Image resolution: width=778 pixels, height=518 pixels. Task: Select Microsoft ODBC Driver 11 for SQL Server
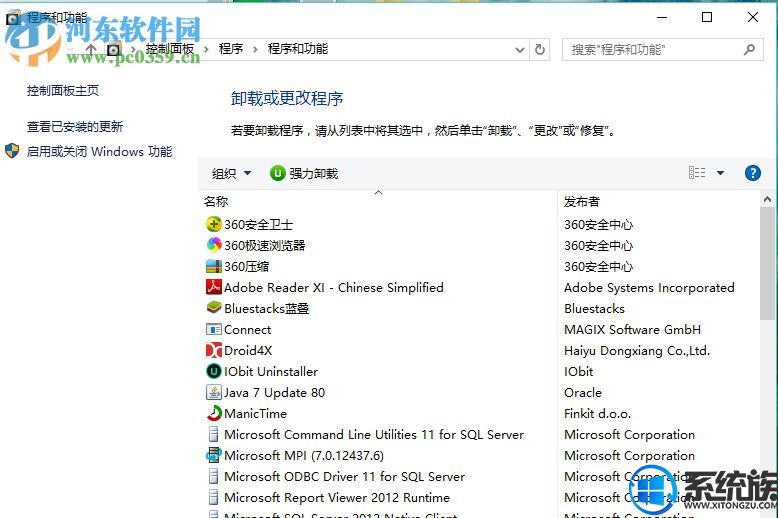tap(344, 476)
